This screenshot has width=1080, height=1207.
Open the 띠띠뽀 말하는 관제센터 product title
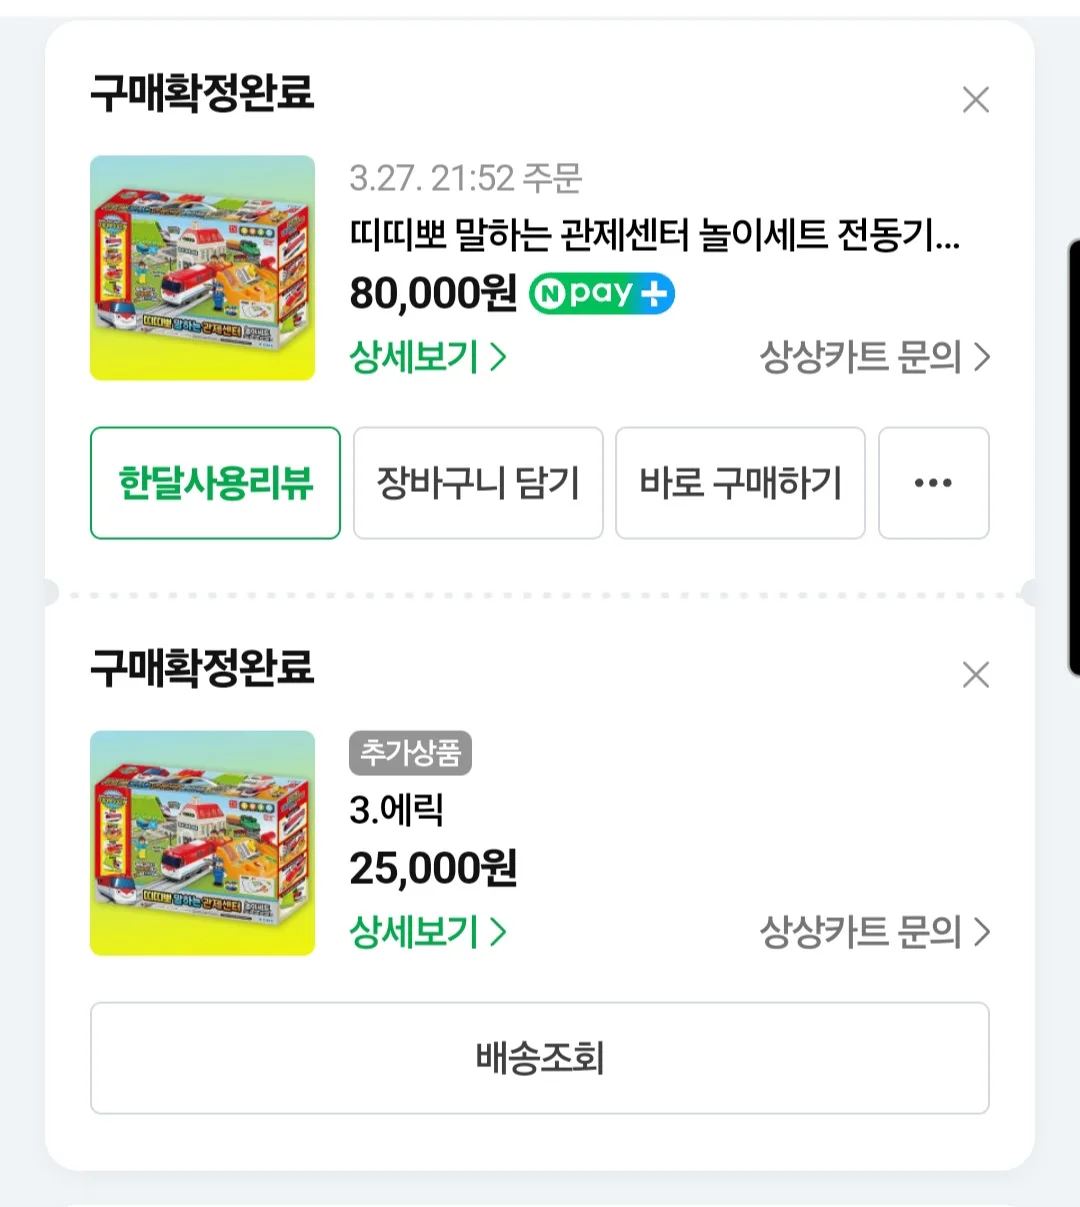[x=654, y=235]
